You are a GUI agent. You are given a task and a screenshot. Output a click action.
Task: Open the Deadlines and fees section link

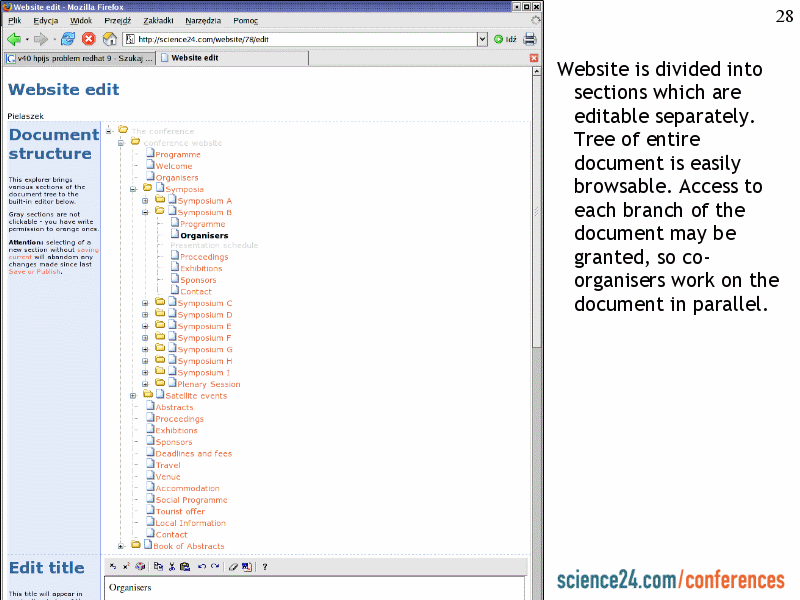(x=193, y=453)
